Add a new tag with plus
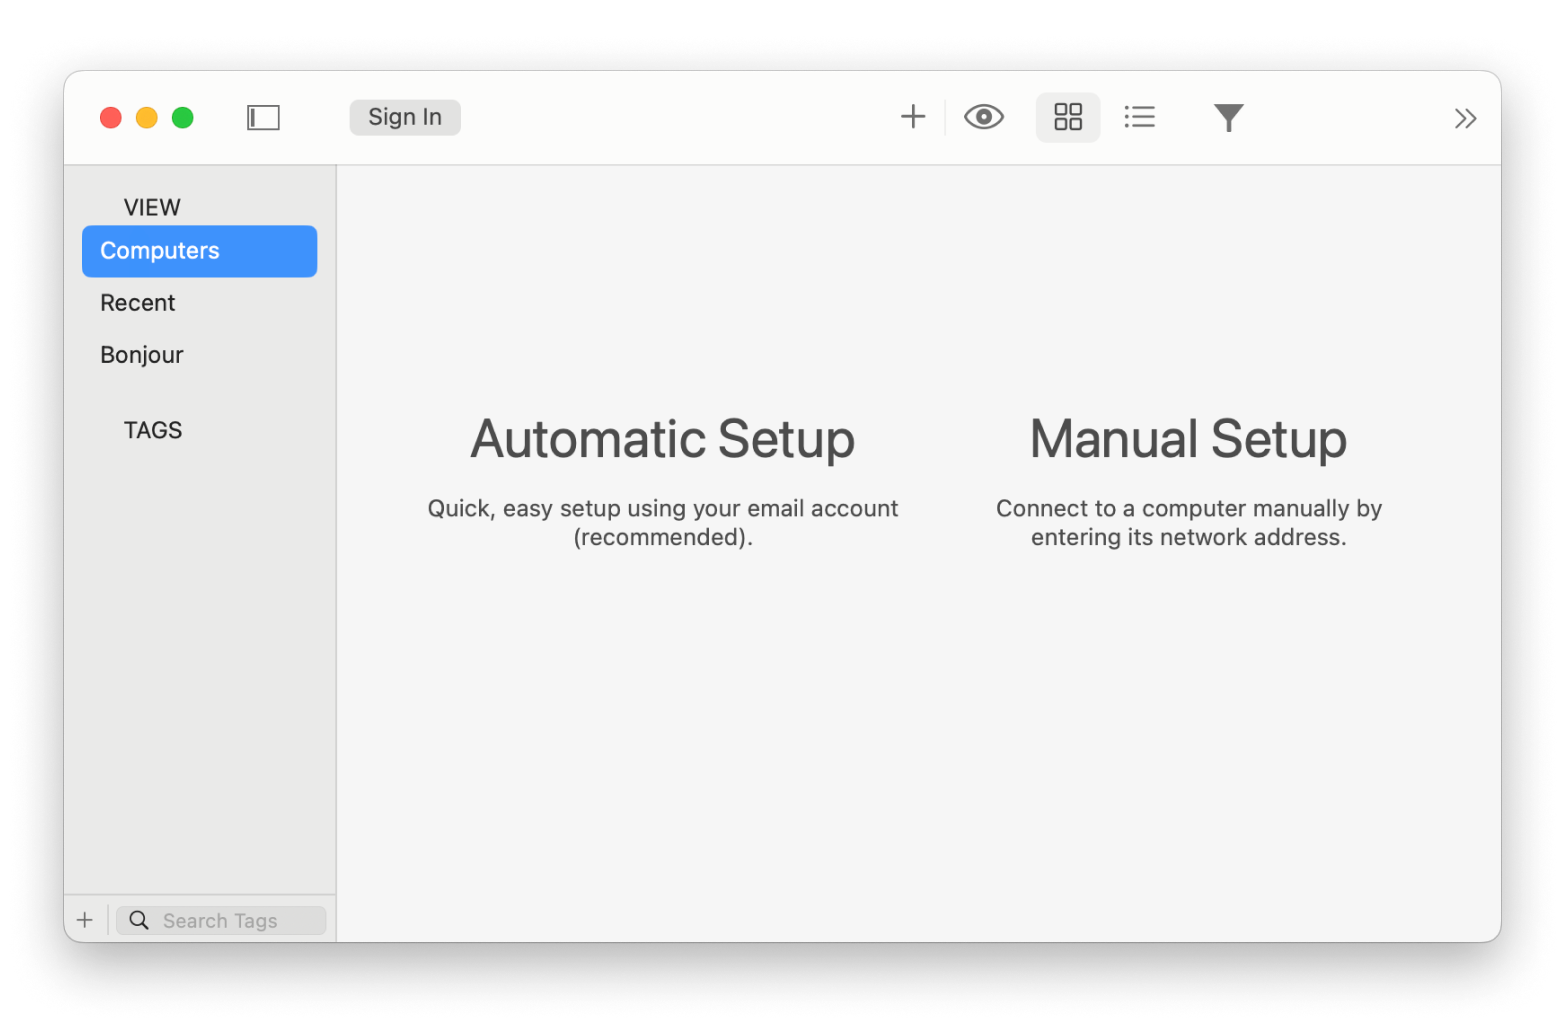 (x=85, y=920)
